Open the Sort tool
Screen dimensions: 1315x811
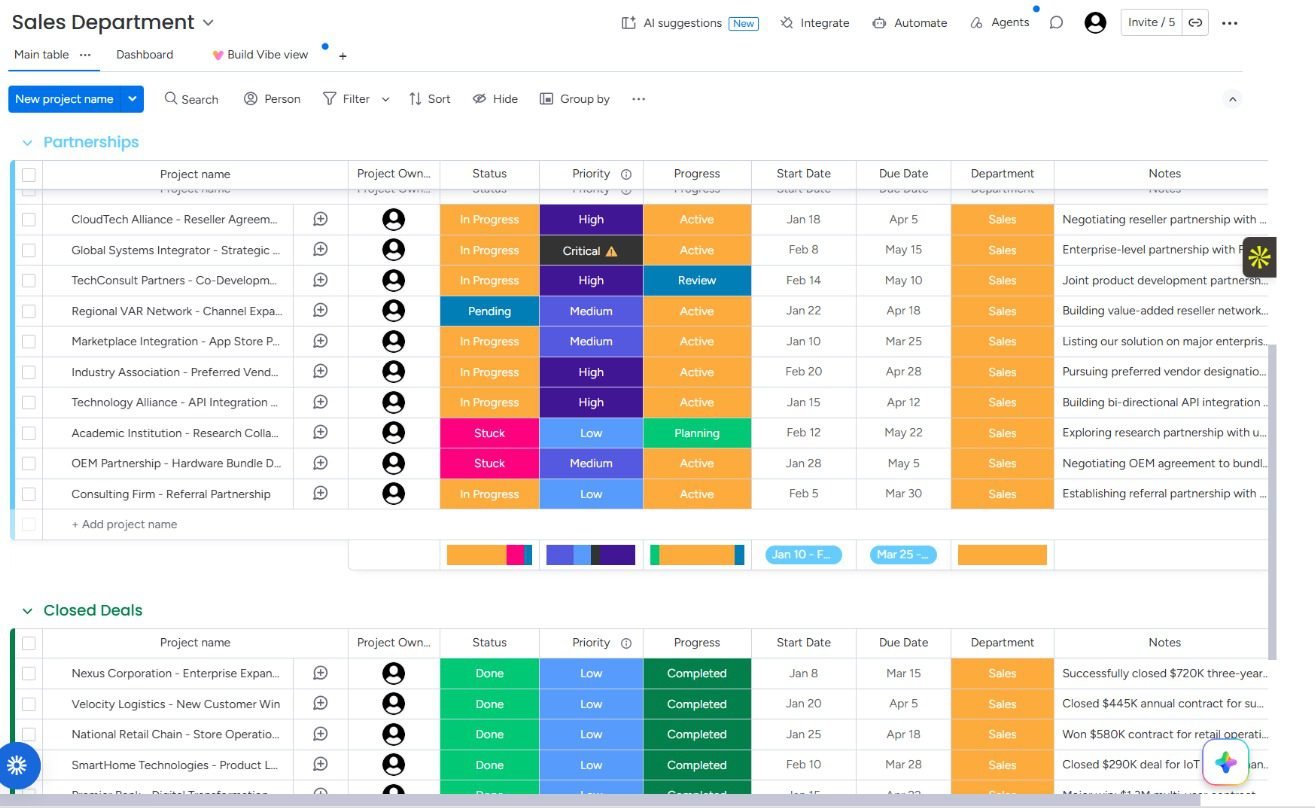(430, 99)
